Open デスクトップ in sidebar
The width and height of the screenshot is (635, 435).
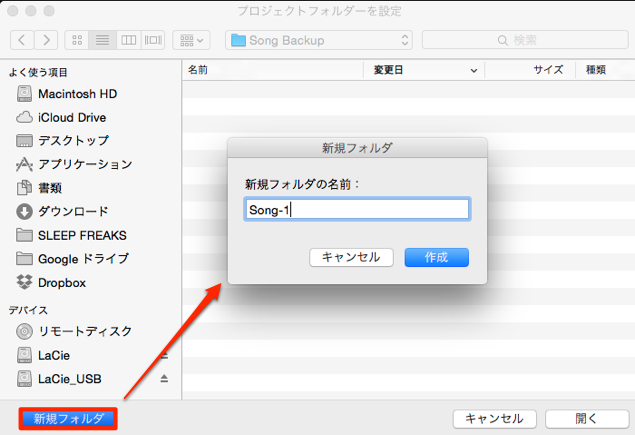(x=62, y=141)
